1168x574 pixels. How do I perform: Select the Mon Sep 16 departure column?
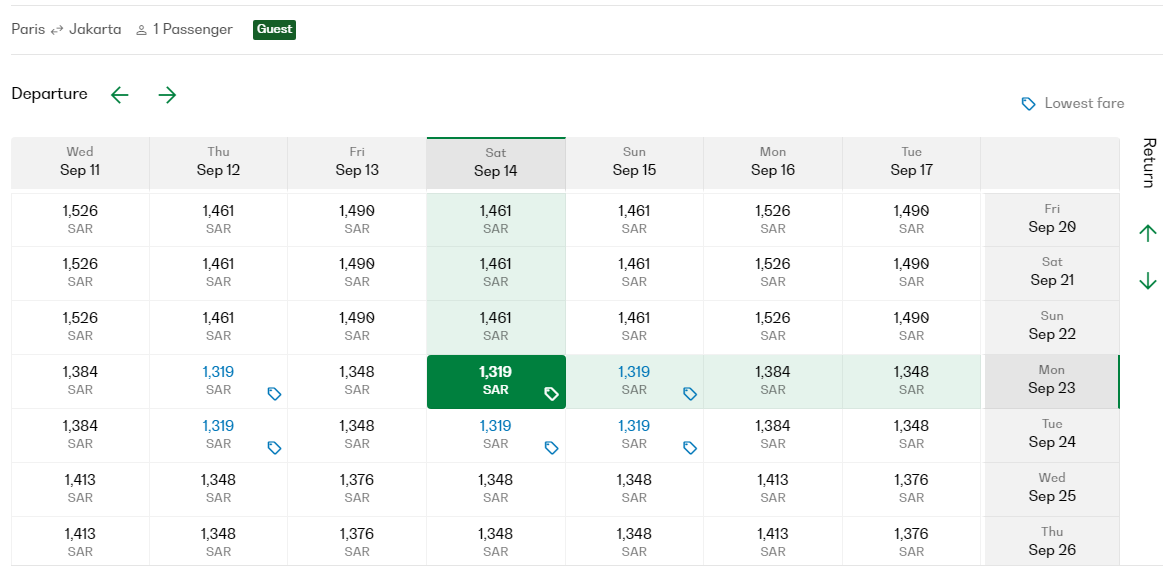(x=773, y=163)
